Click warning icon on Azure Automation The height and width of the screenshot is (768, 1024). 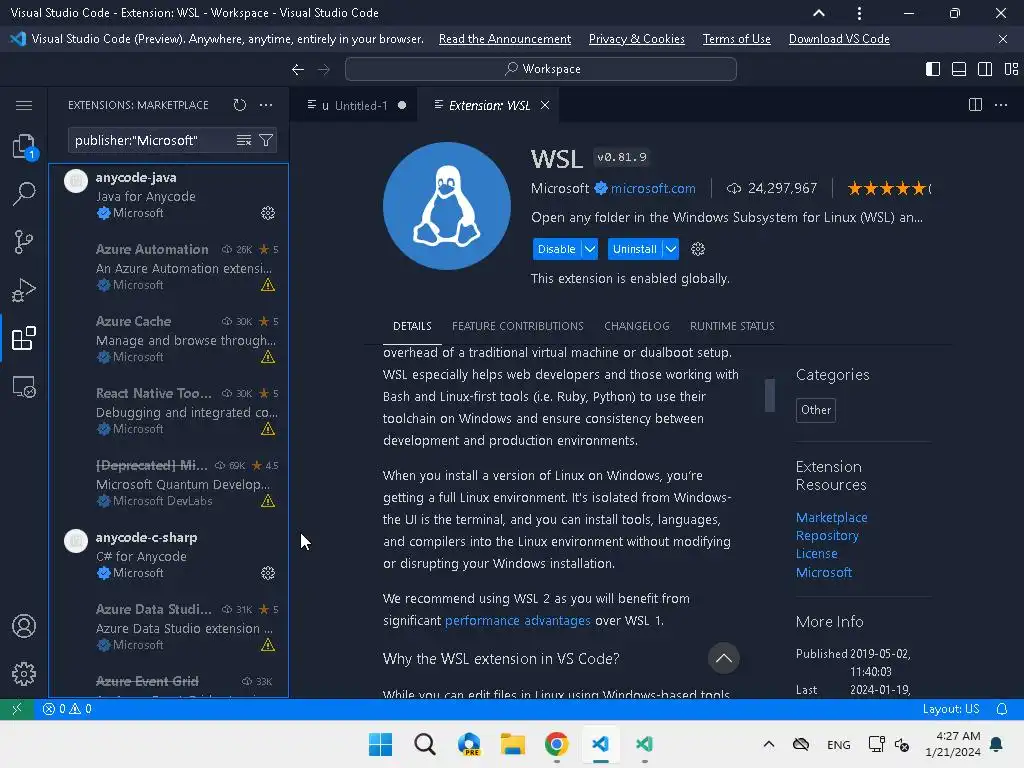pos(268,285)
